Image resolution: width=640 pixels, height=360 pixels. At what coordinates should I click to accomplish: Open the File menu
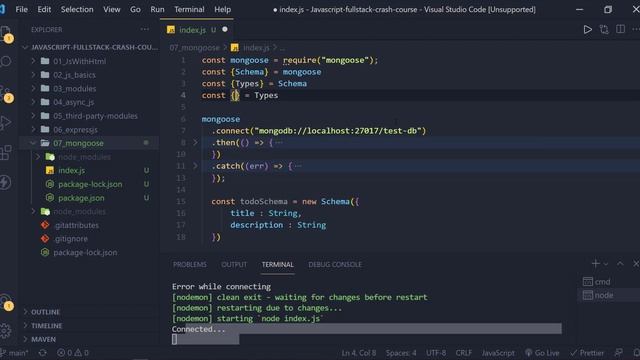(22, 9)
